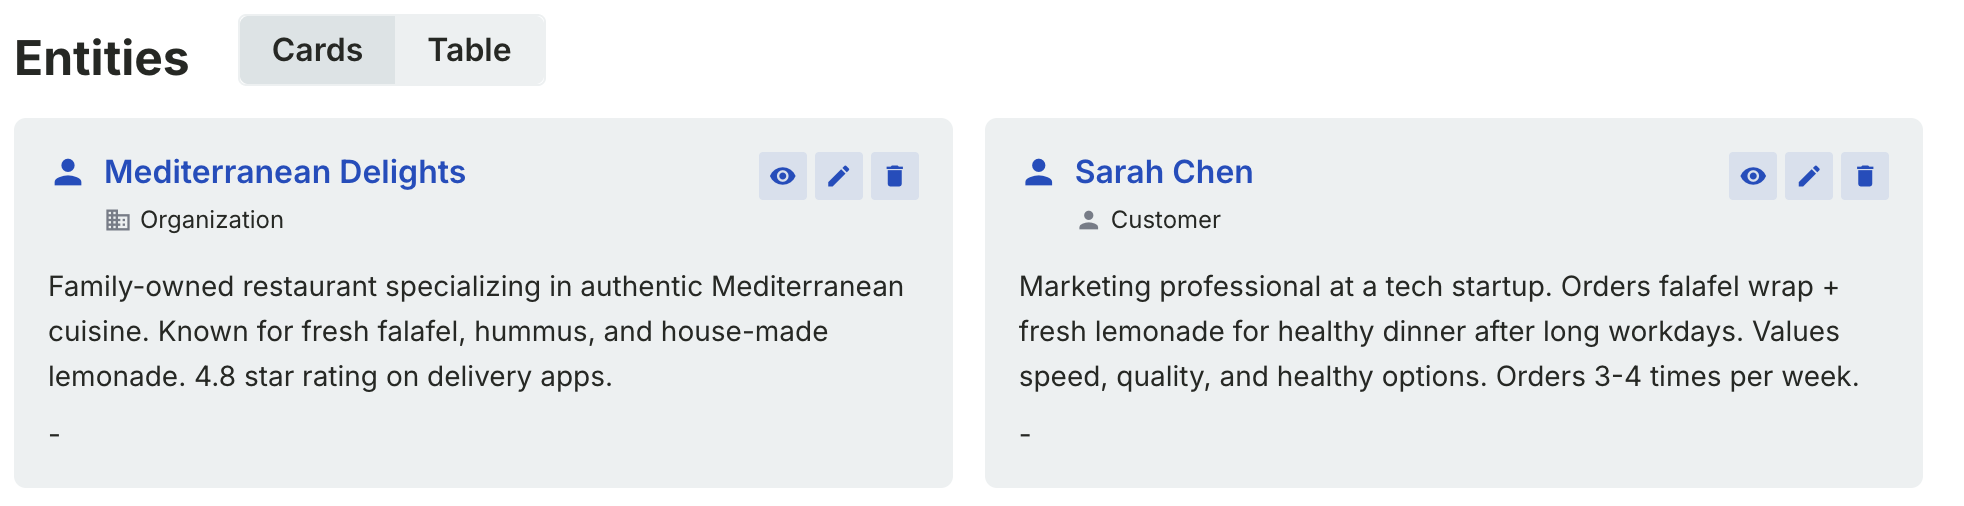
Task: Click the Entities page heading
Action: click(x=102, y=58)
